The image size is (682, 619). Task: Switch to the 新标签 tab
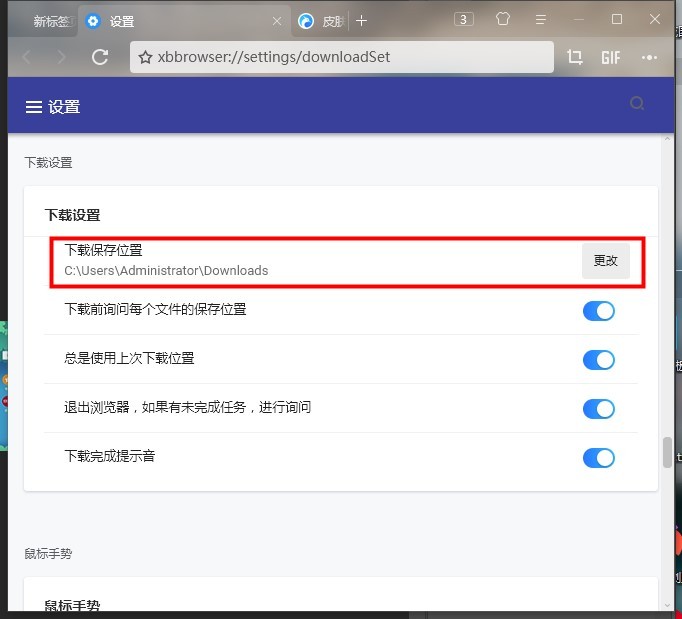[x=50, y=21]
